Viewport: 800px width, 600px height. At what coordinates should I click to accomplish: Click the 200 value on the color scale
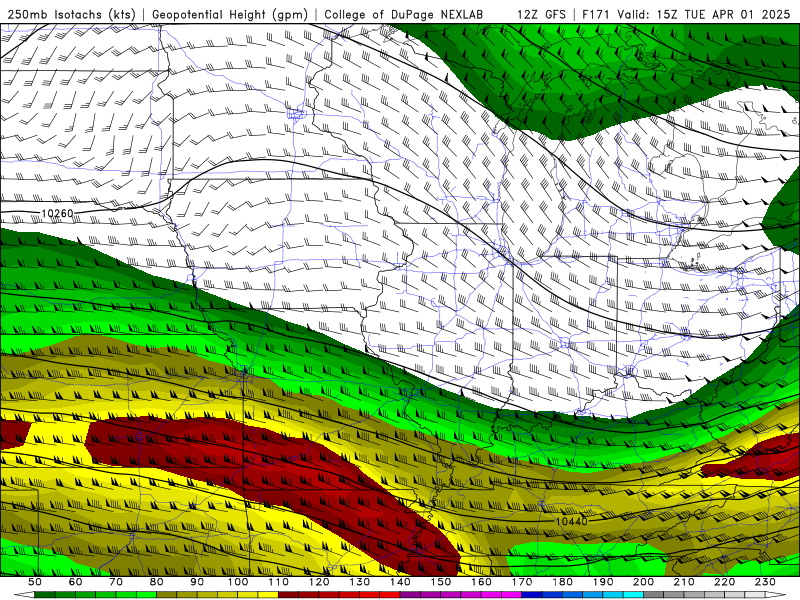coord(644,582)
